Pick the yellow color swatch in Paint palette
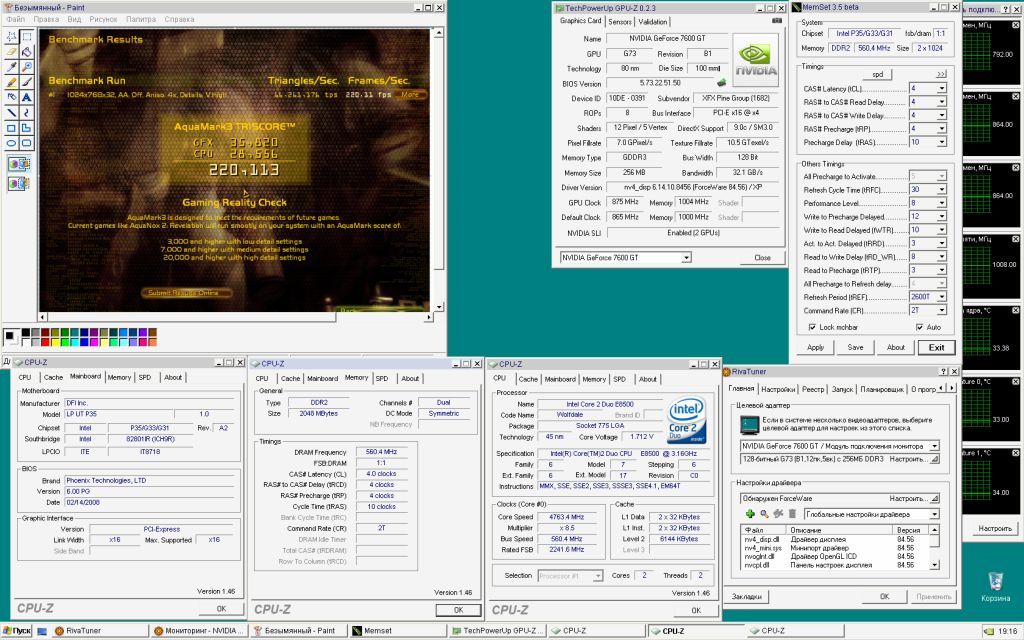Screen dimensions: 1024x640 point(55,342)
